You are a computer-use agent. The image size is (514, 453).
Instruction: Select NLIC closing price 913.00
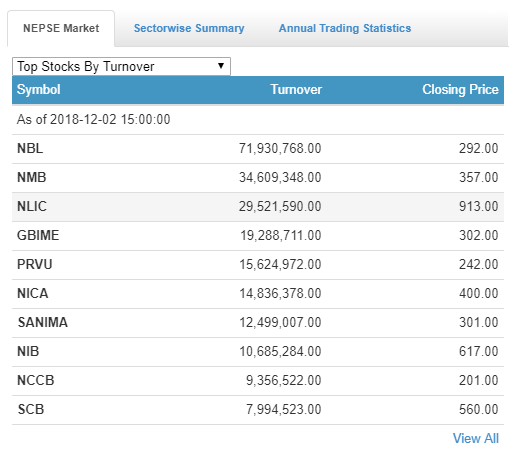coord(479,206)
